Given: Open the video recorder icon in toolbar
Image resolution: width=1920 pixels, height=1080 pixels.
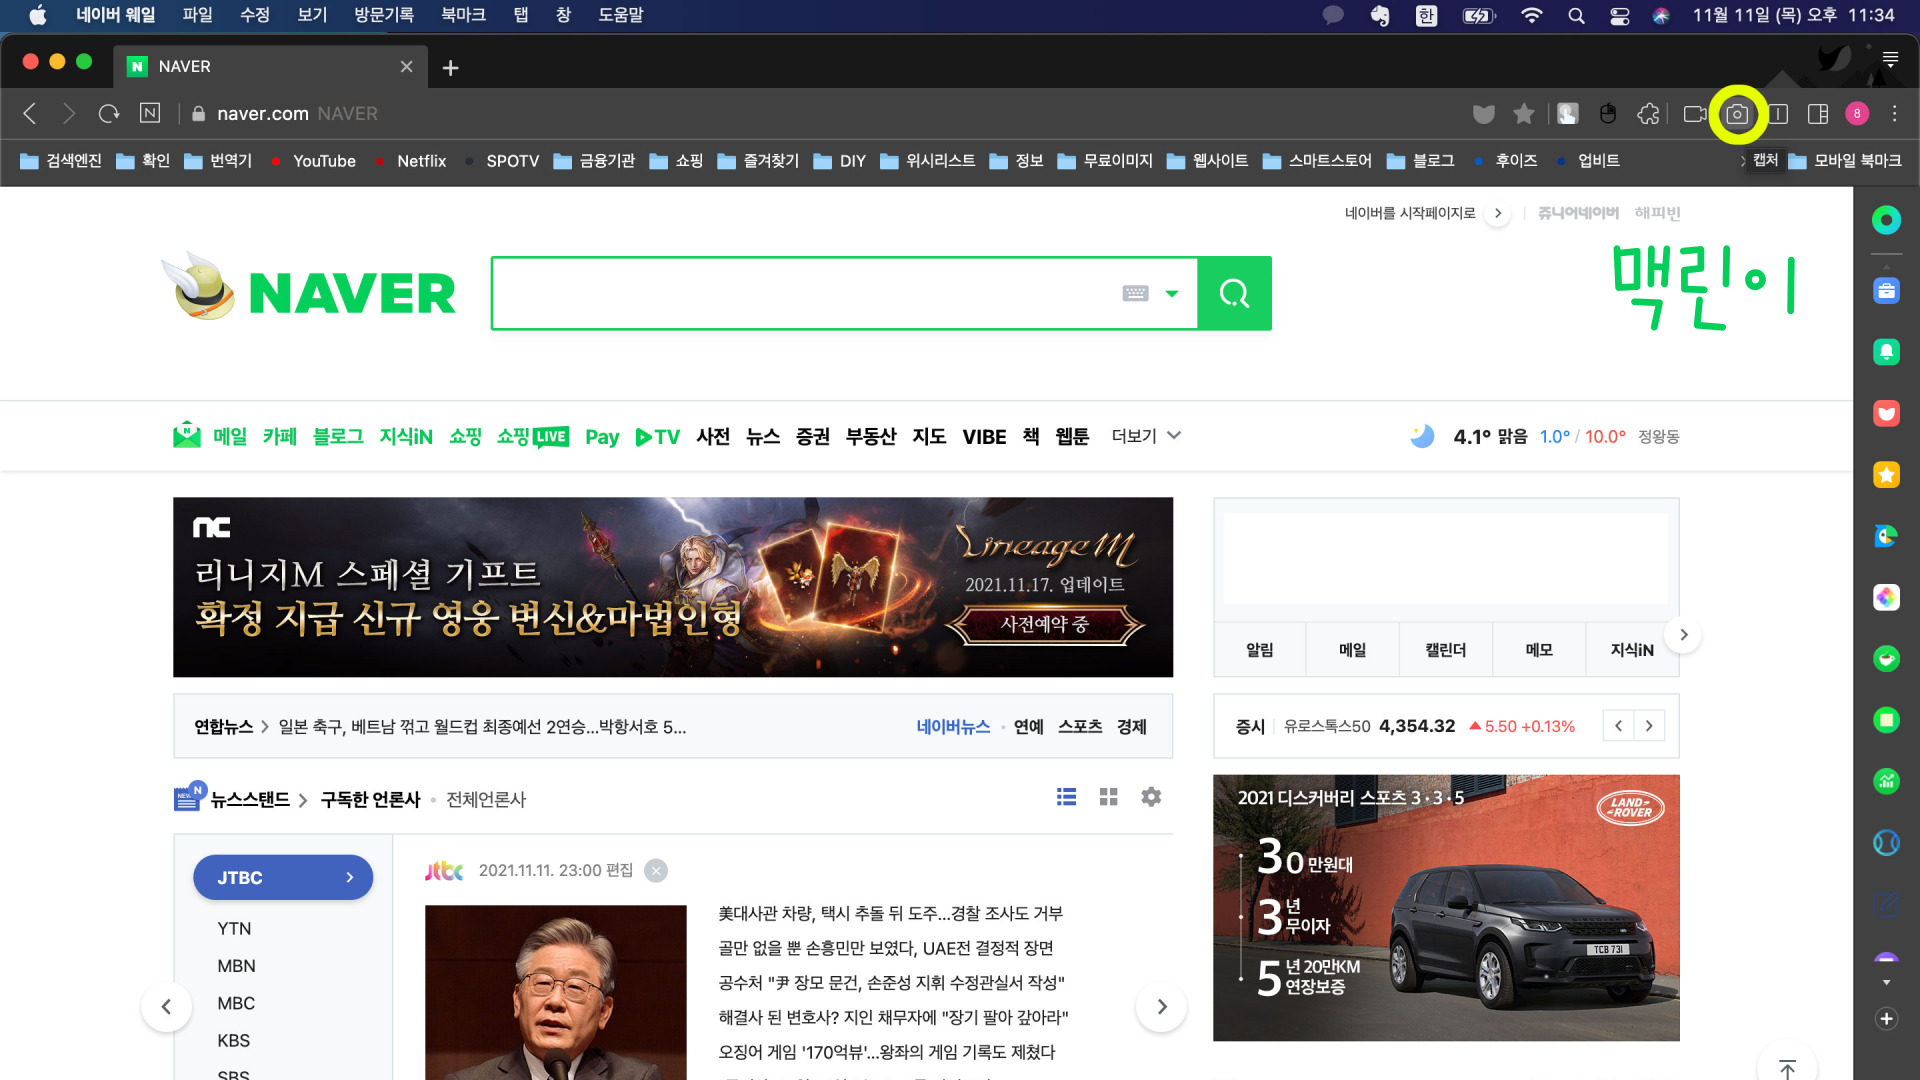Looking at the screenshot, I should pyautogui.click(x=1694, y=114).
